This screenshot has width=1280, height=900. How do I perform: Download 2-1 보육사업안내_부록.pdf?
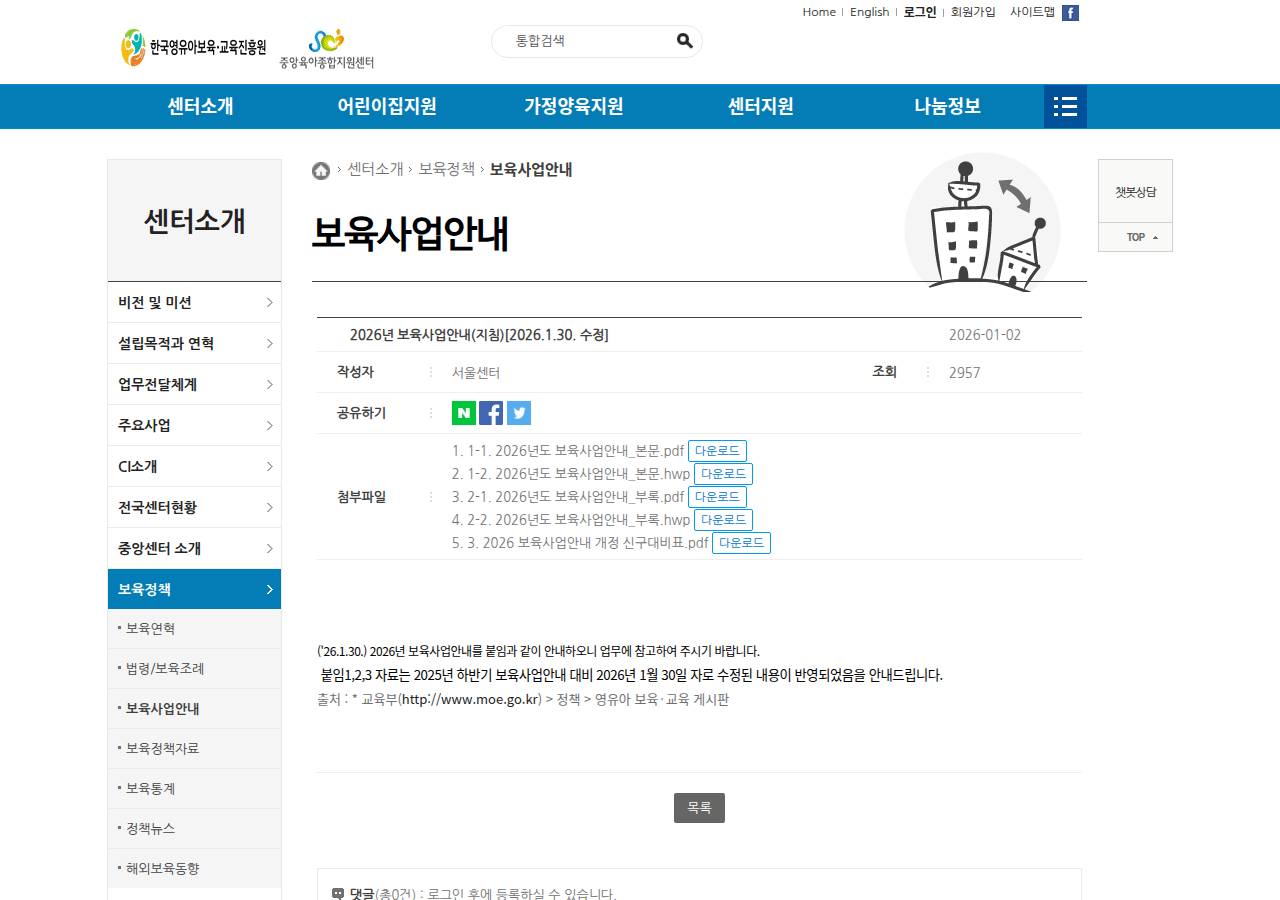pyautogui.click(x=717, y=497)
